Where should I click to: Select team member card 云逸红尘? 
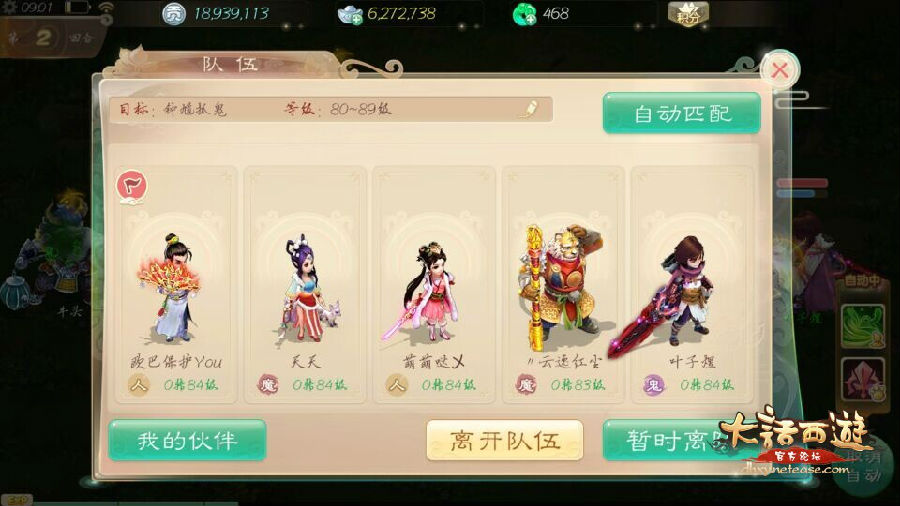(563, 285)
